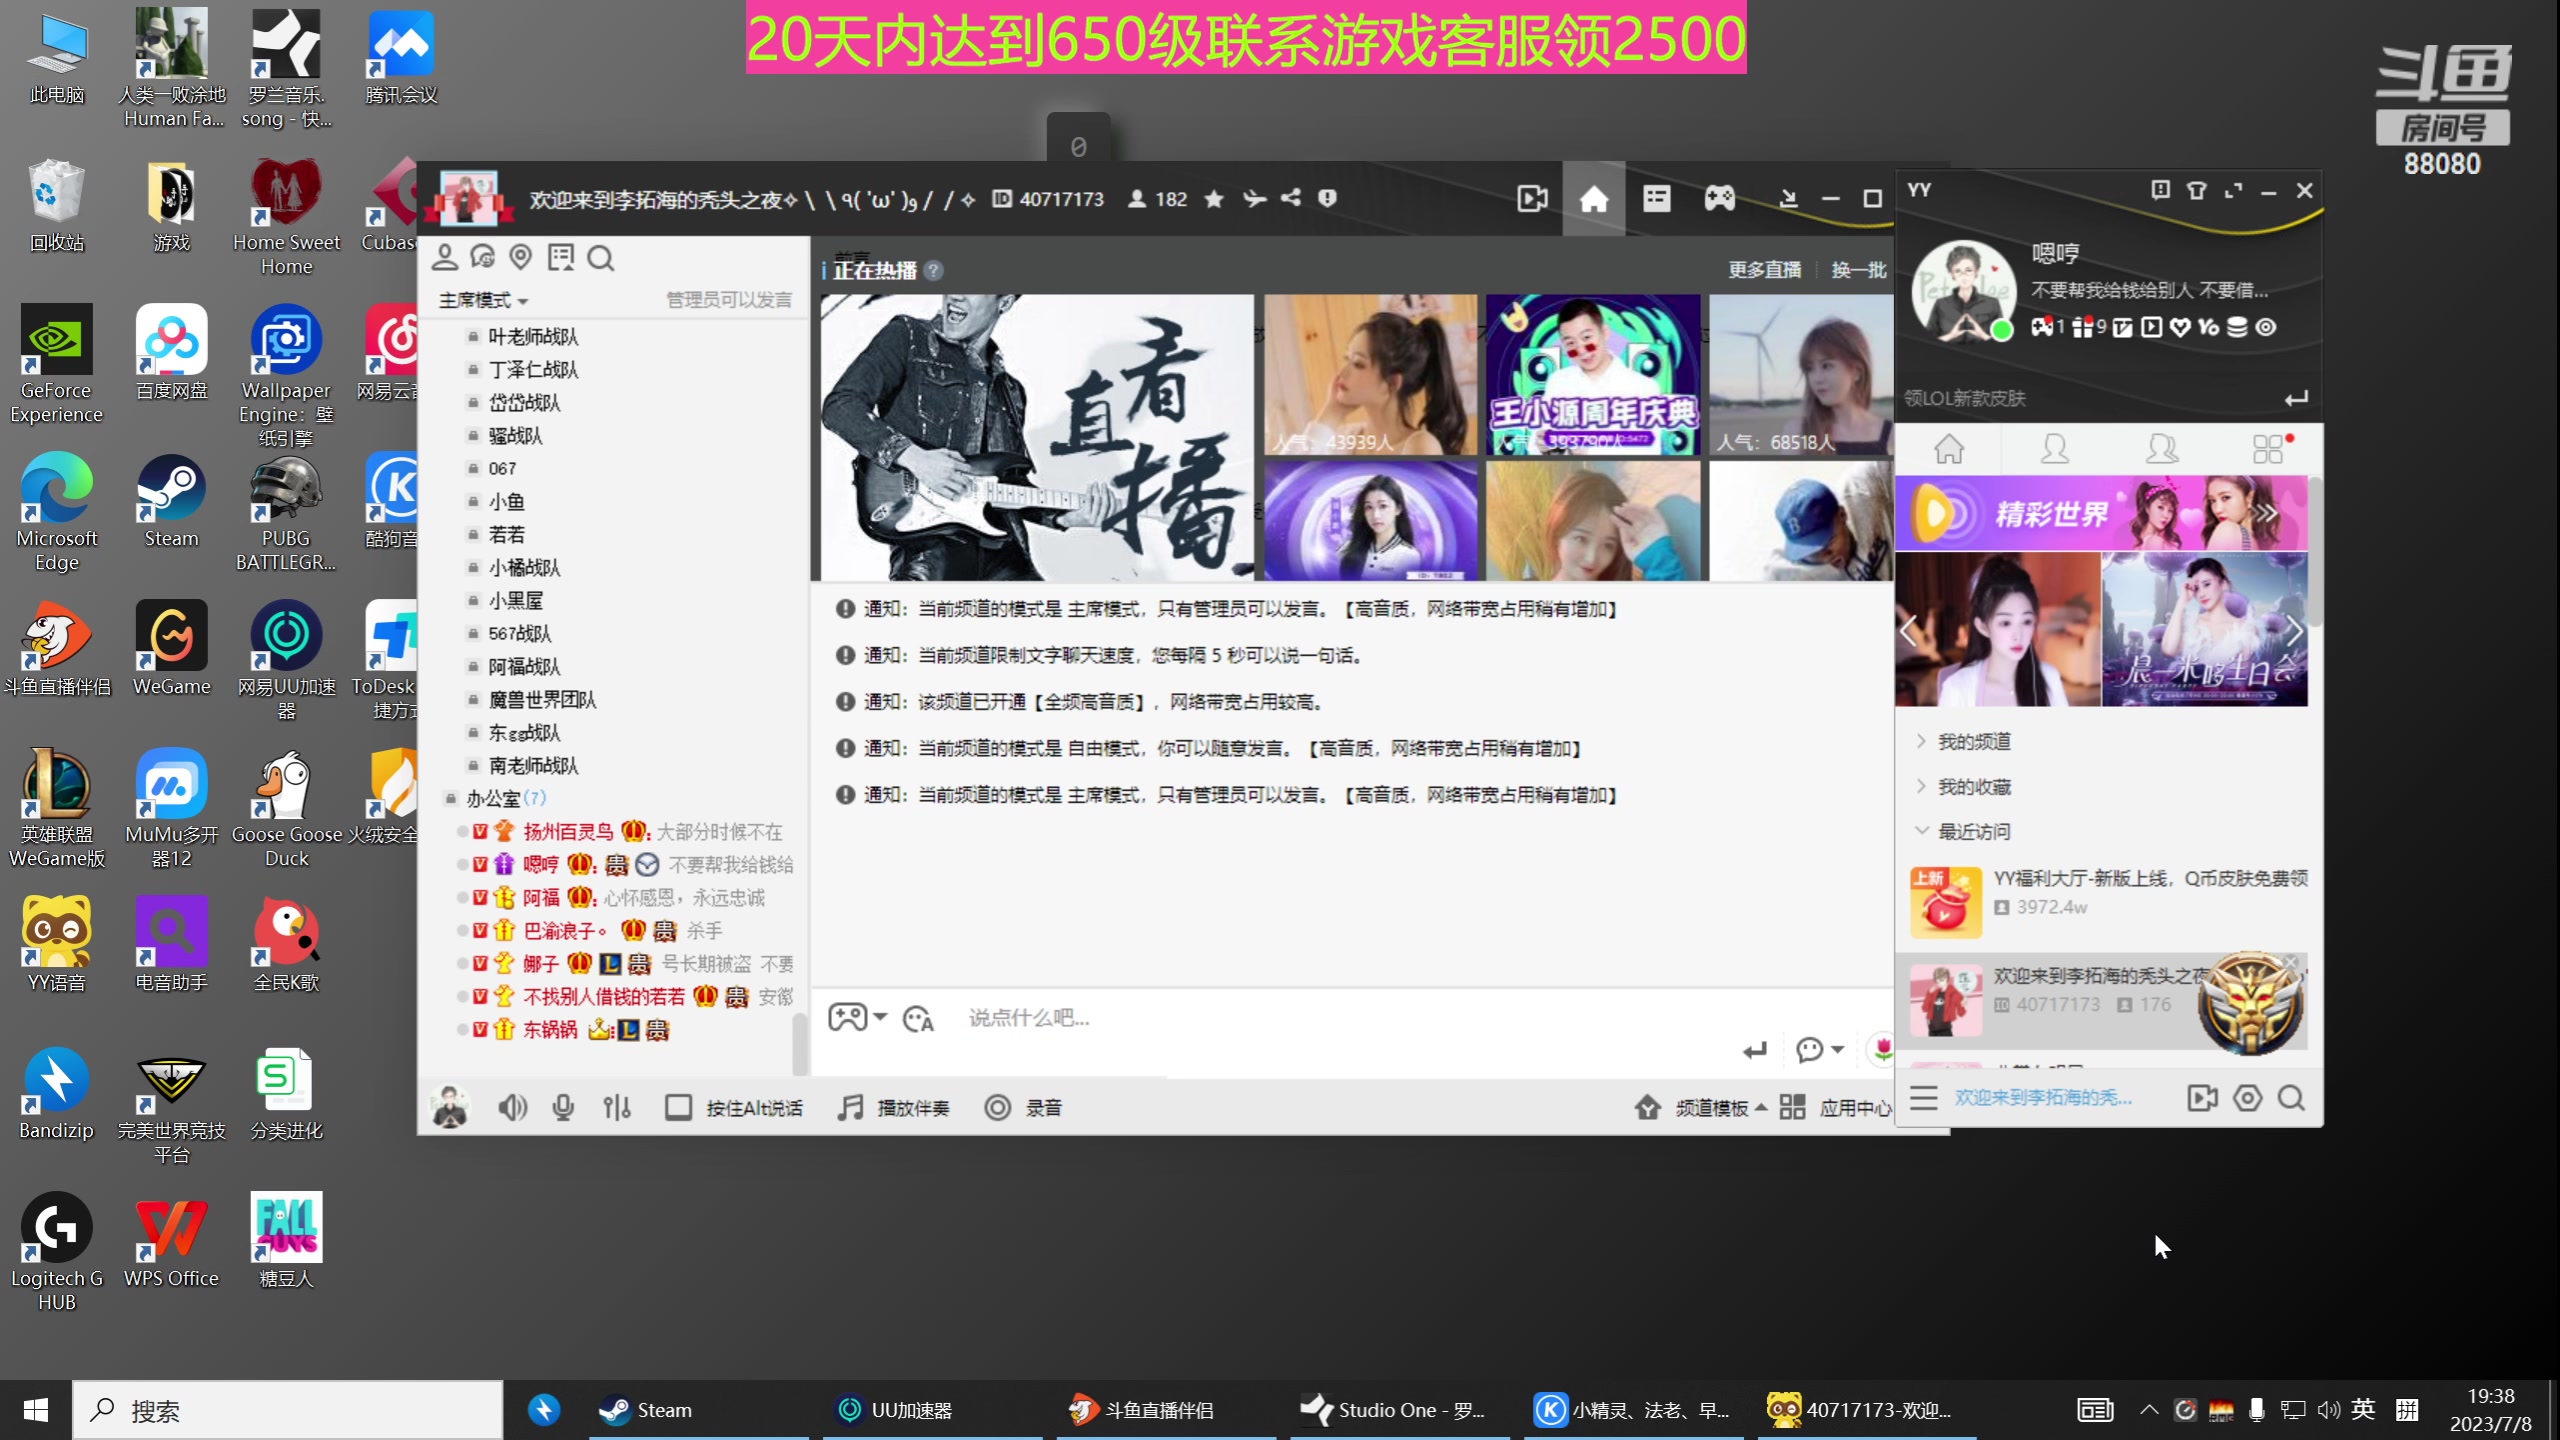Mute the speaker icon in the bottom bar
Screen dimensions: 2560x1440
click(512, 1107)
